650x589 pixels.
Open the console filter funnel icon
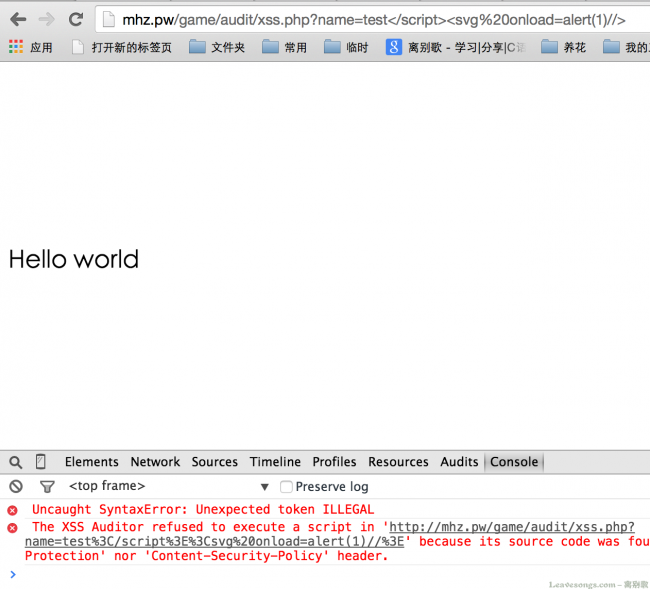[46, 487]
